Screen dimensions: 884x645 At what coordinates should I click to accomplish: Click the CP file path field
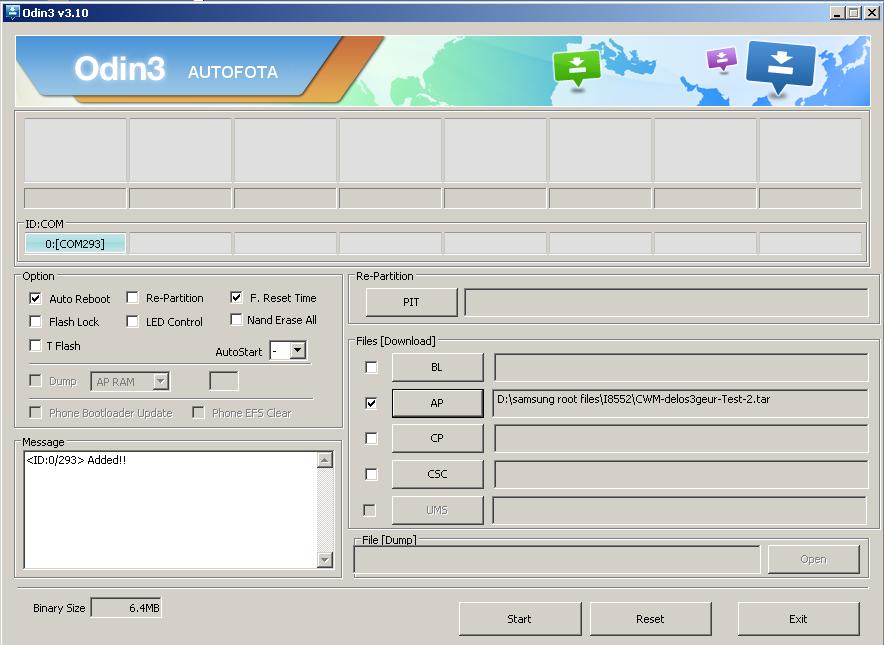(681, 438)
